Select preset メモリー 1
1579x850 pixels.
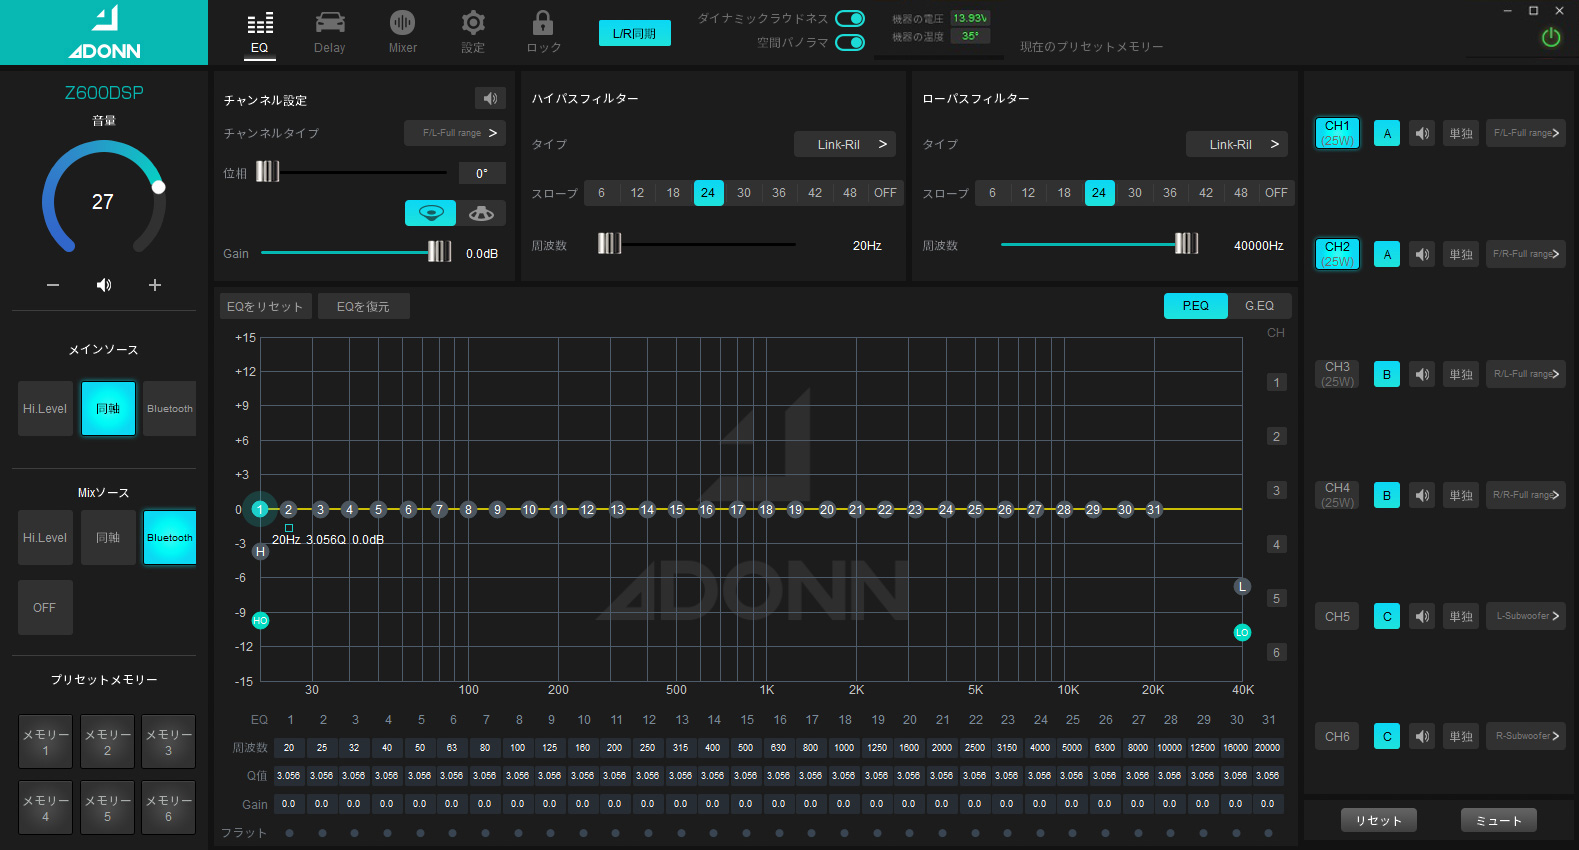pyautogui.click(x=46, y=741)
